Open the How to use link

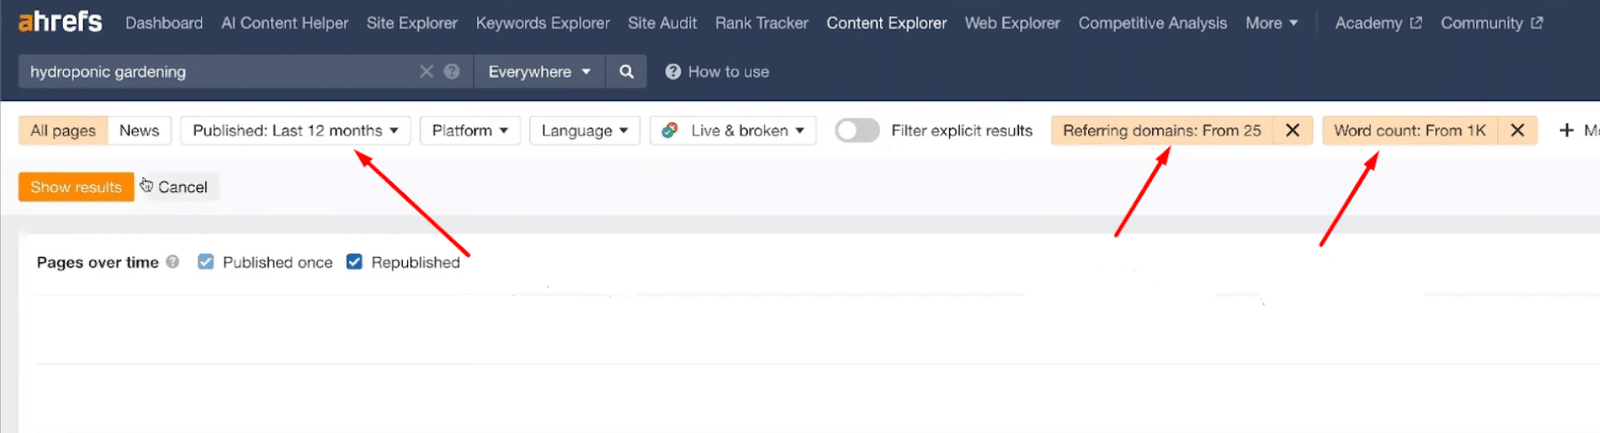coord(717,72)
